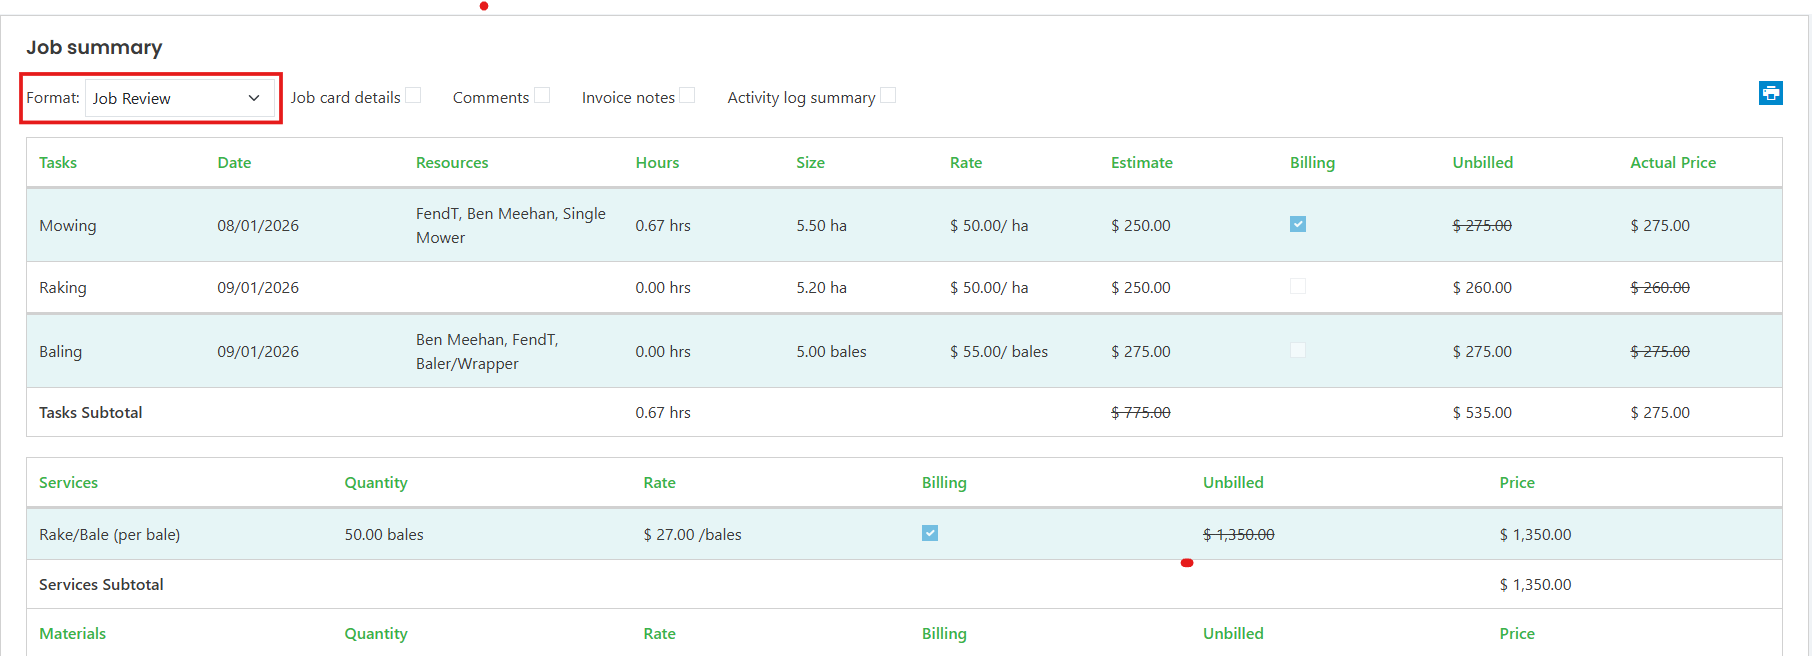The width and height of the screenshot is (1812, 656).
Task: Click the Estimate column header
Action: tap(1142, 162)
